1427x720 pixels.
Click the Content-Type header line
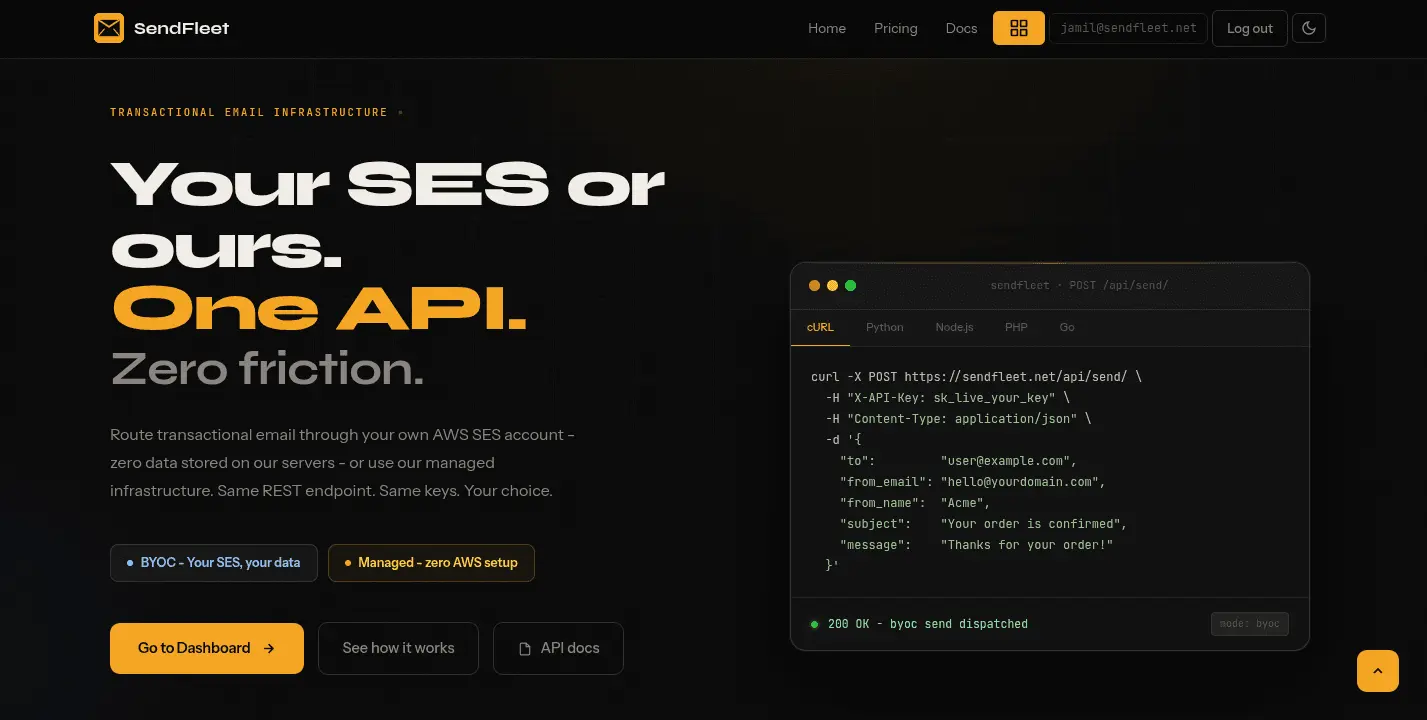[958, 419]
